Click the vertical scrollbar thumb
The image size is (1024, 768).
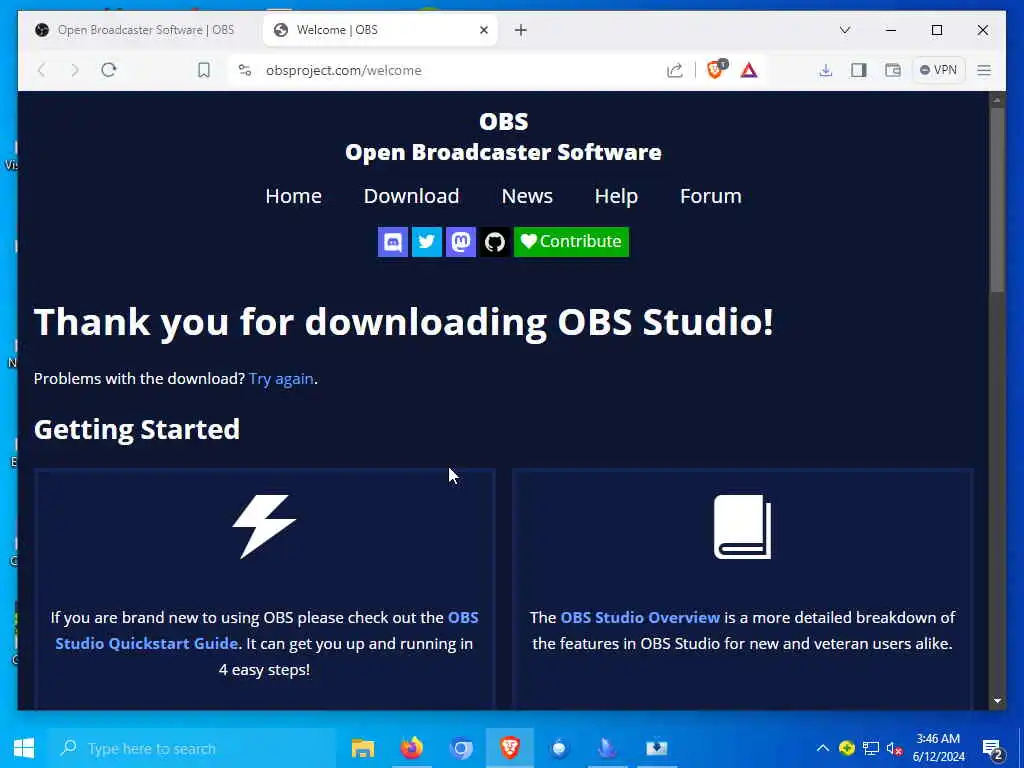(x=997, y=200)
